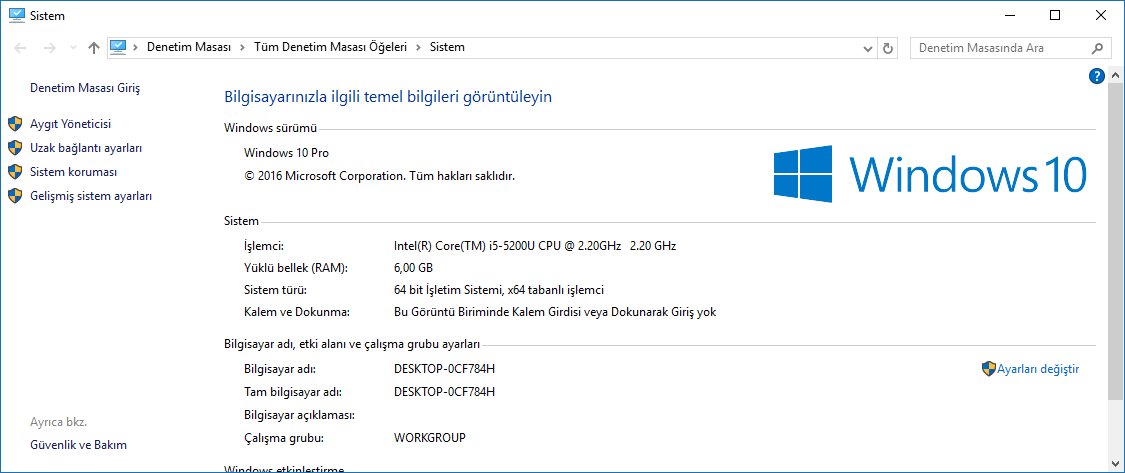This screenshot has height=473, width=1125.
Task: Select the Windows 10 Pro text
Action: pos(286,153)
